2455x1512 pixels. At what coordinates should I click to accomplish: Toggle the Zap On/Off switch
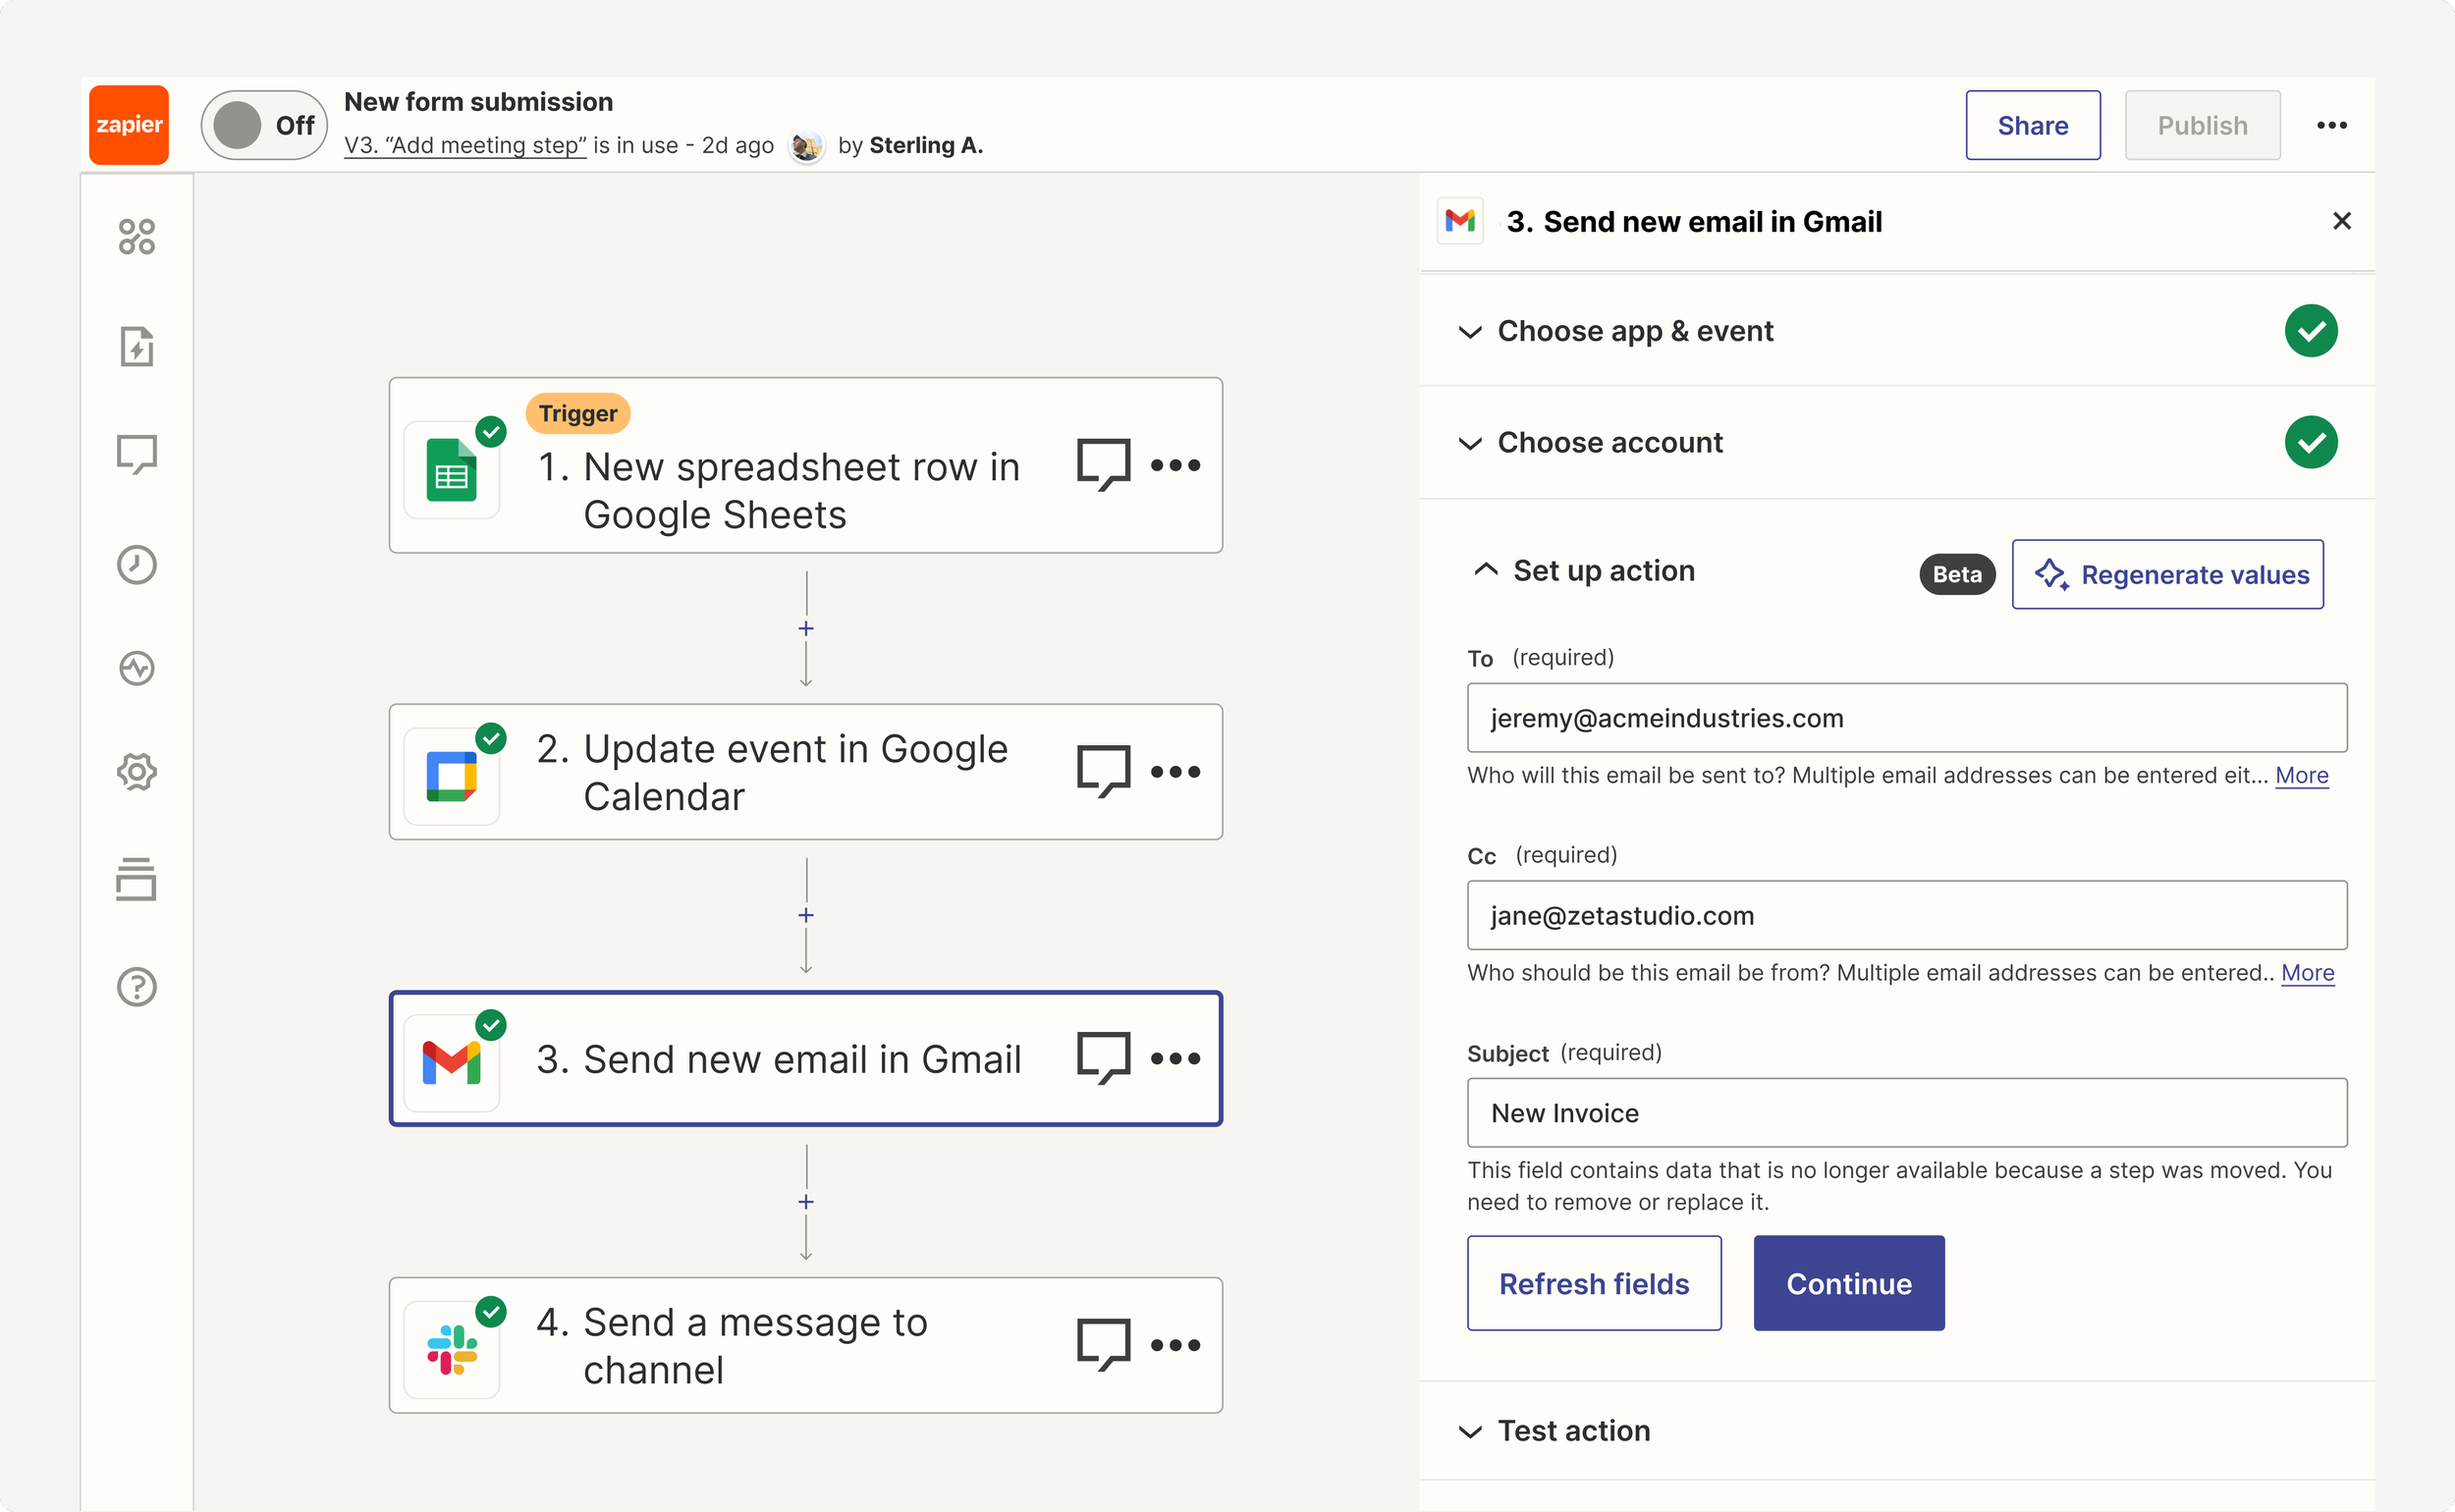[264, 125]
